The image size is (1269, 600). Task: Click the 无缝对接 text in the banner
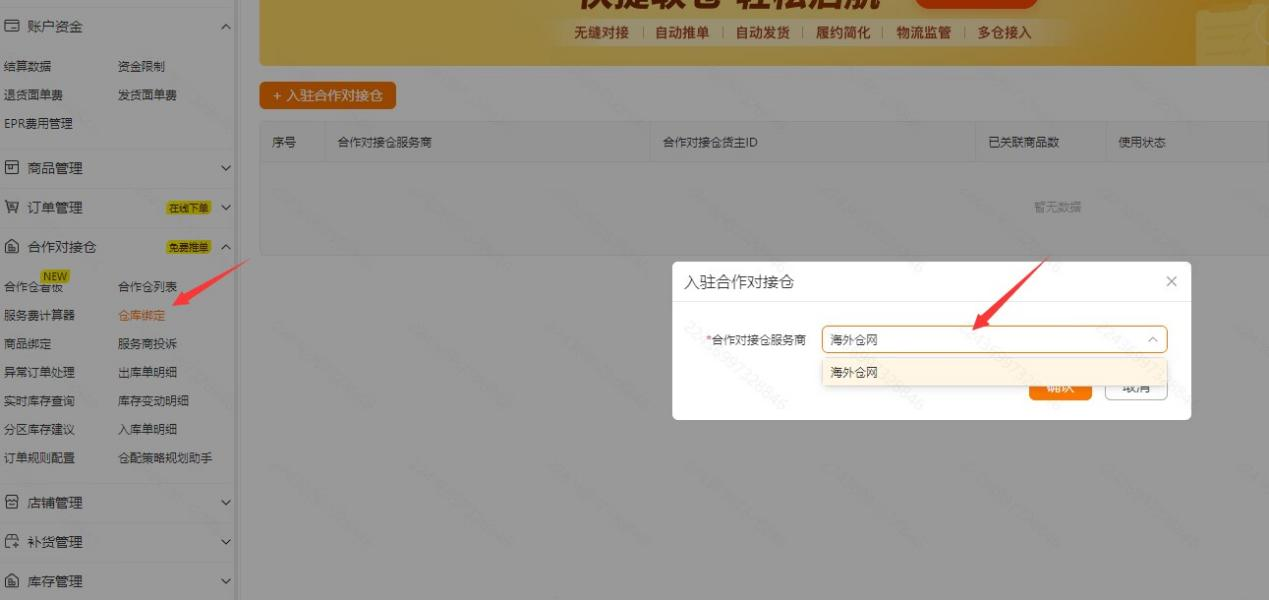click(602, 33)
